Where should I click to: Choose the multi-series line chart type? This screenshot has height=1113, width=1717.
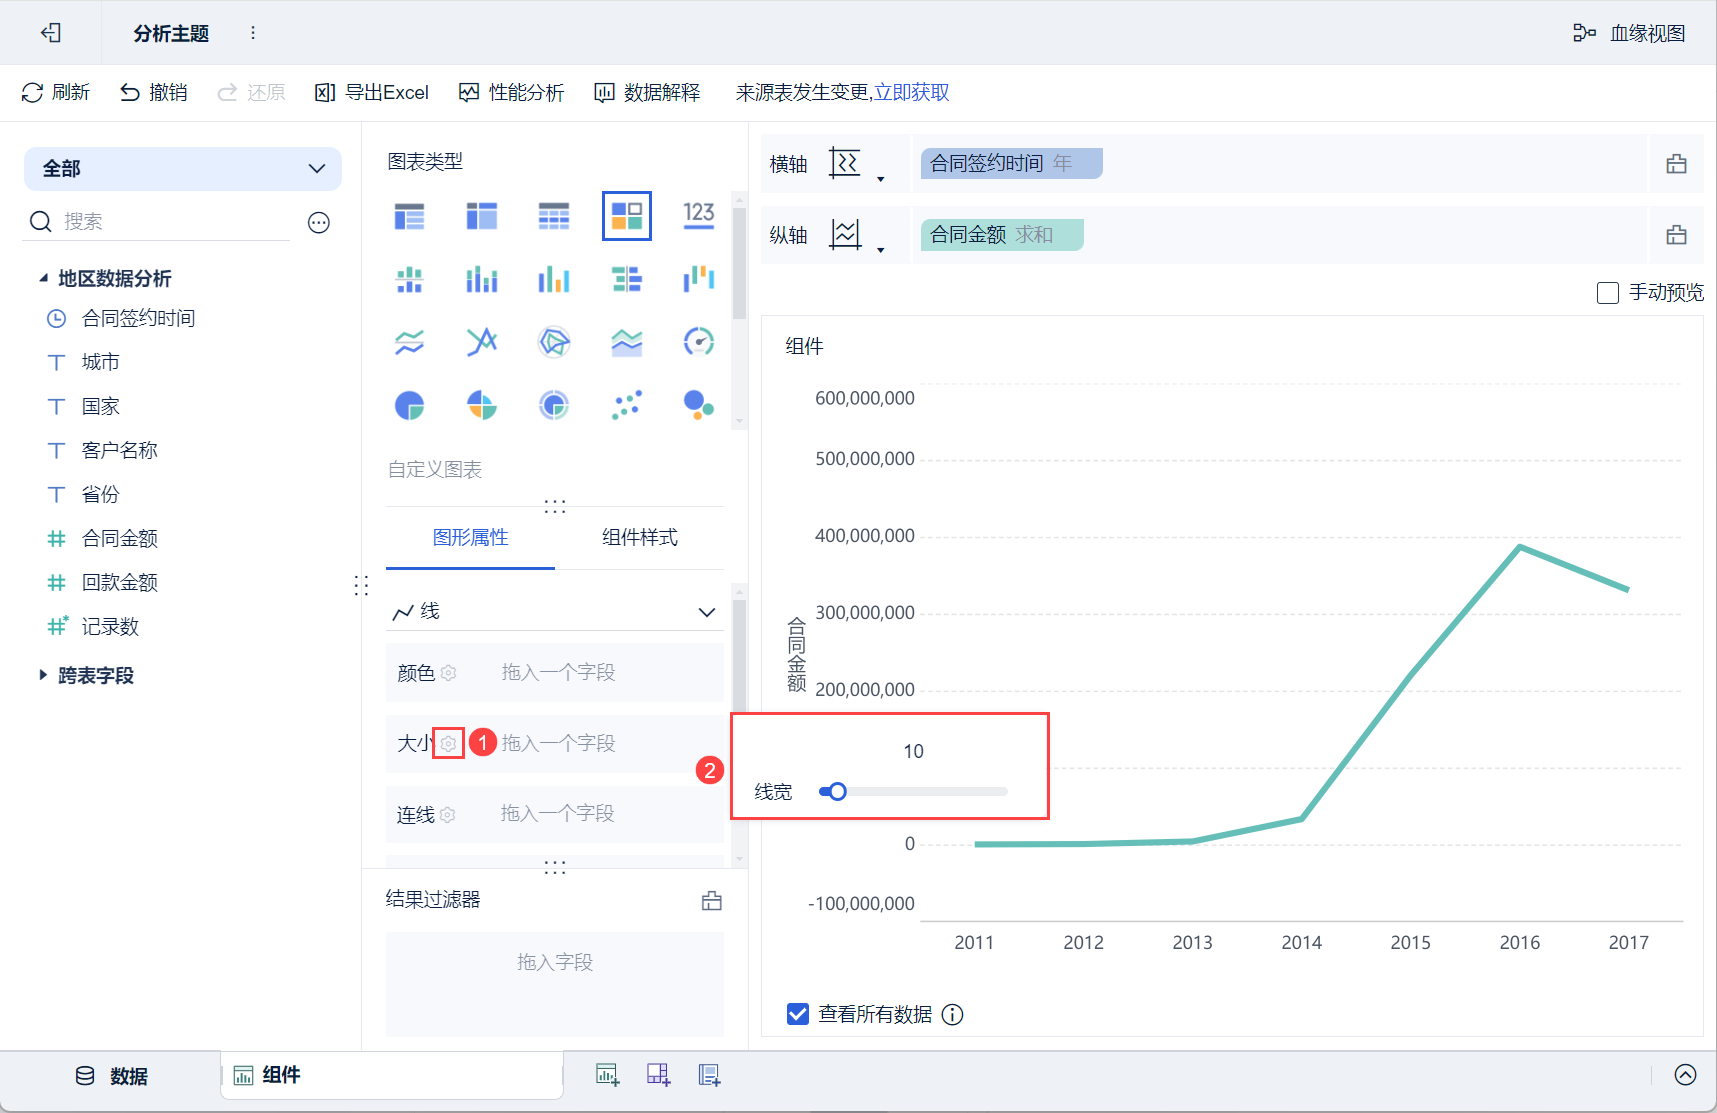[x=482, y=342]
